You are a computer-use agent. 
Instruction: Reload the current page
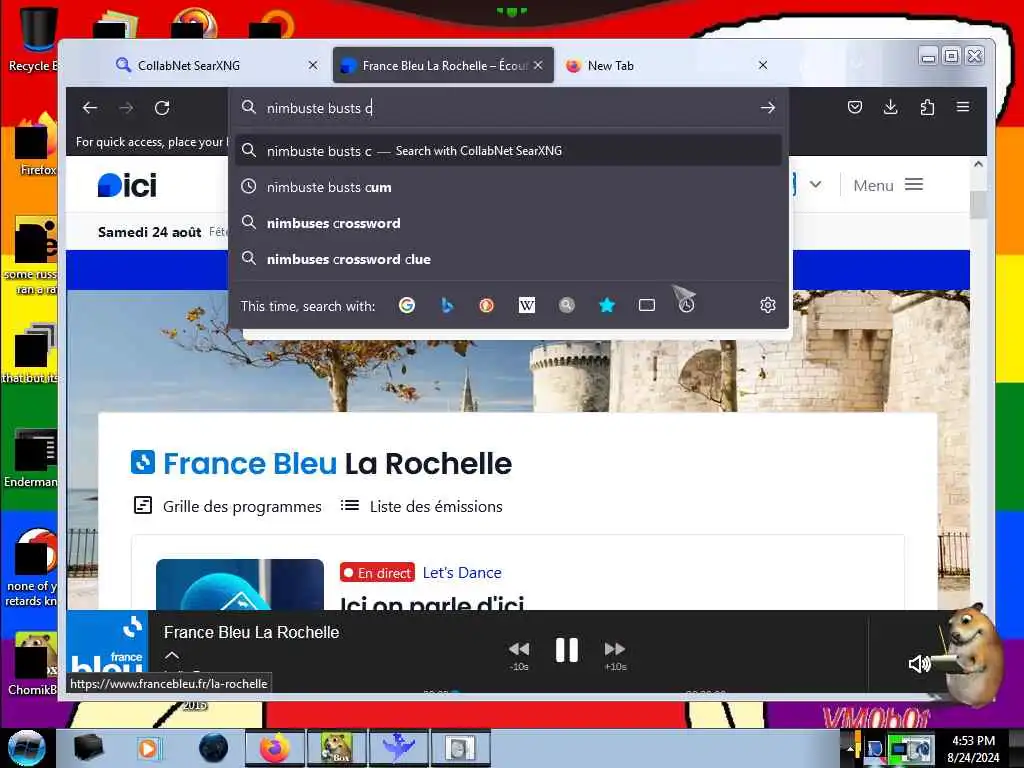point(162,108)
